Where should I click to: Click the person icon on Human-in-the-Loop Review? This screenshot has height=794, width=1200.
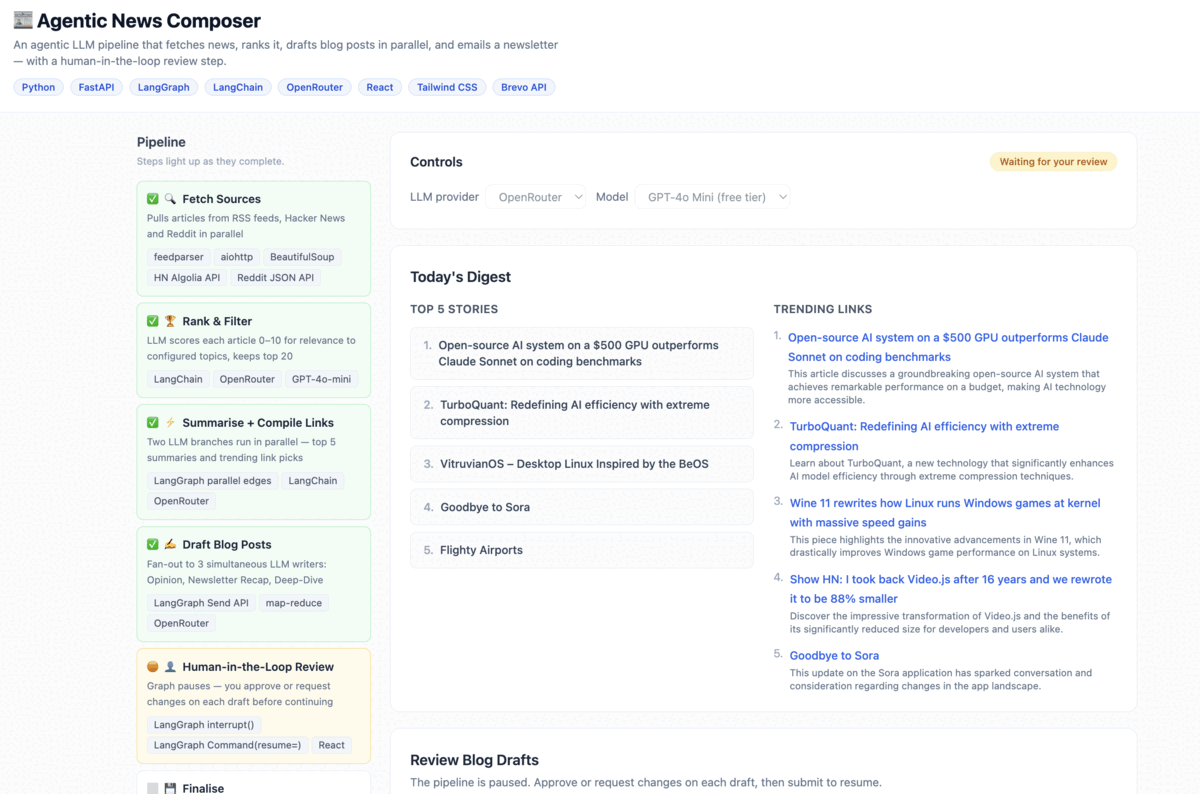click(170, 666)
